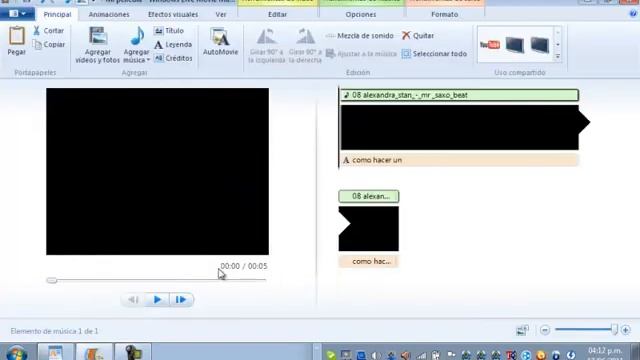Open the Opciones music tools tab

pos(361,14)
